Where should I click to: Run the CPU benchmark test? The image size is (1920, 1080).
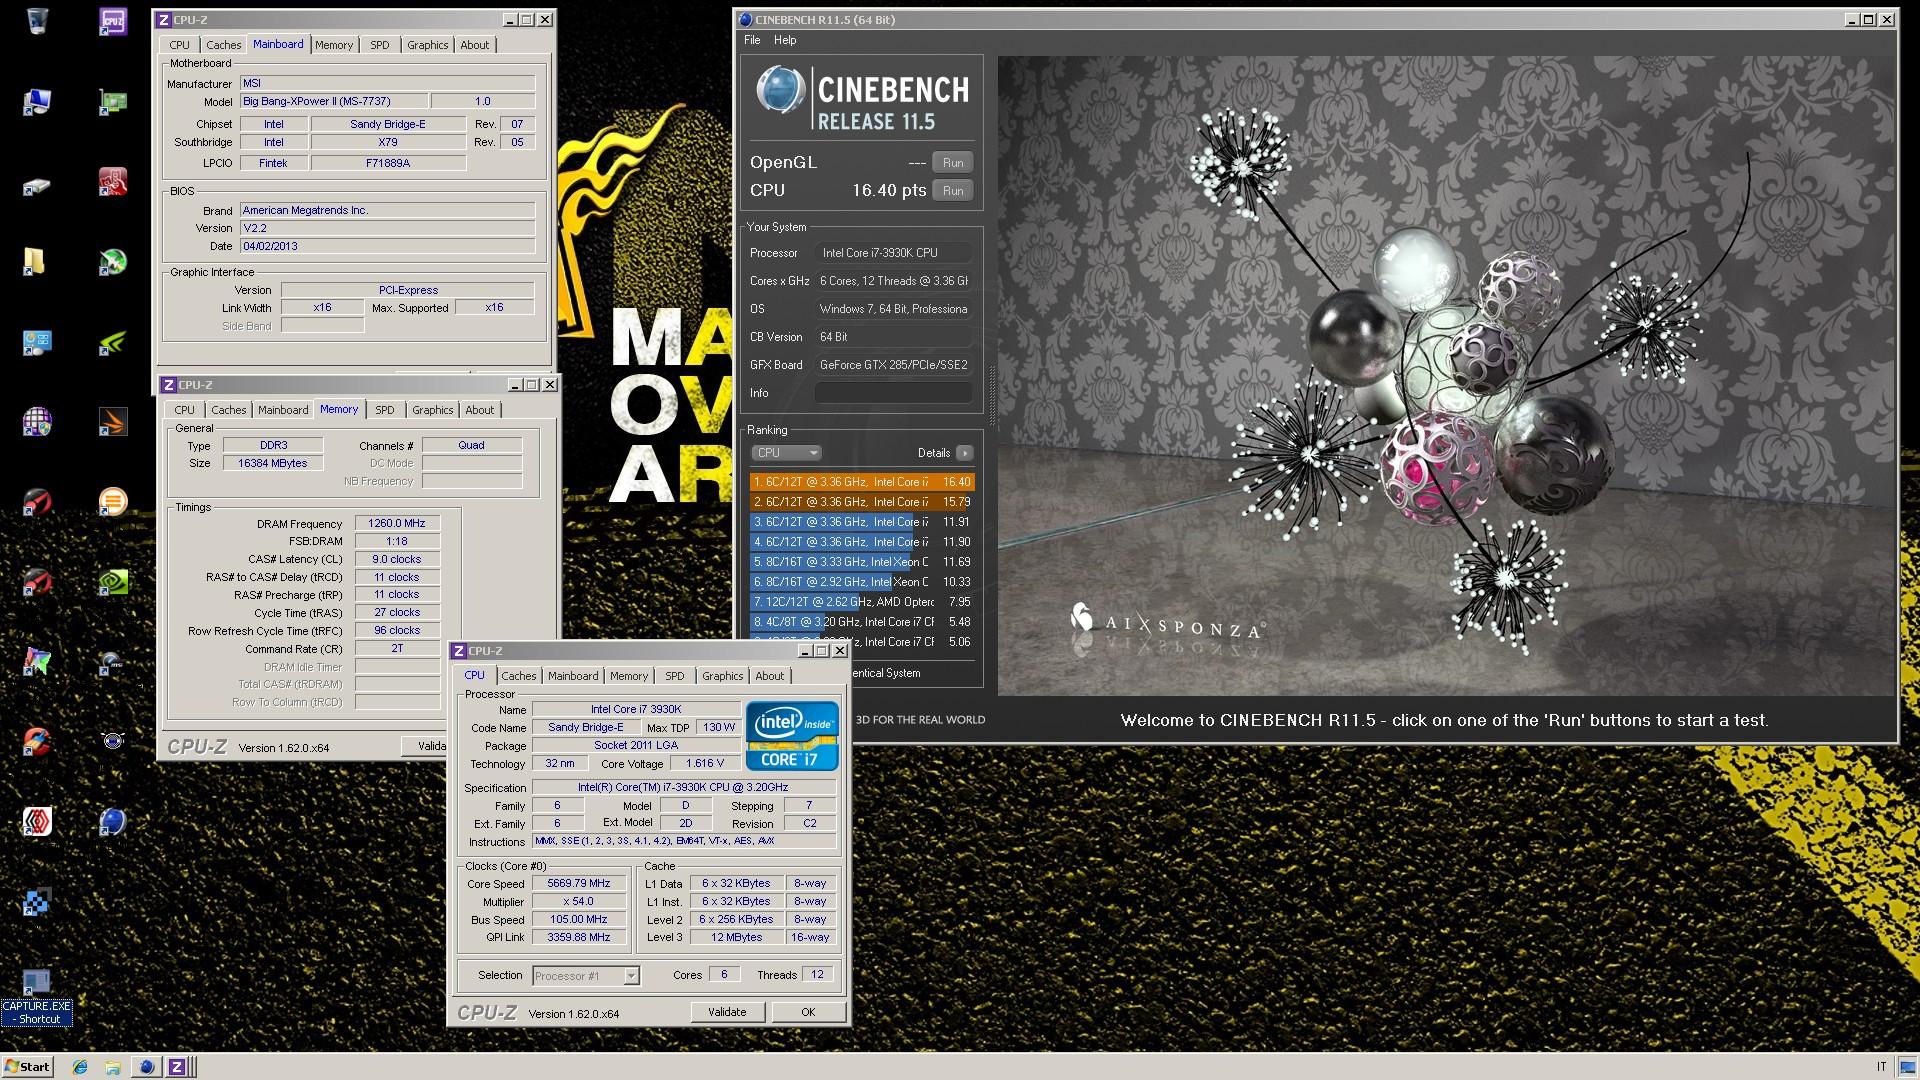pyautogui.click(x=953, y=191)
